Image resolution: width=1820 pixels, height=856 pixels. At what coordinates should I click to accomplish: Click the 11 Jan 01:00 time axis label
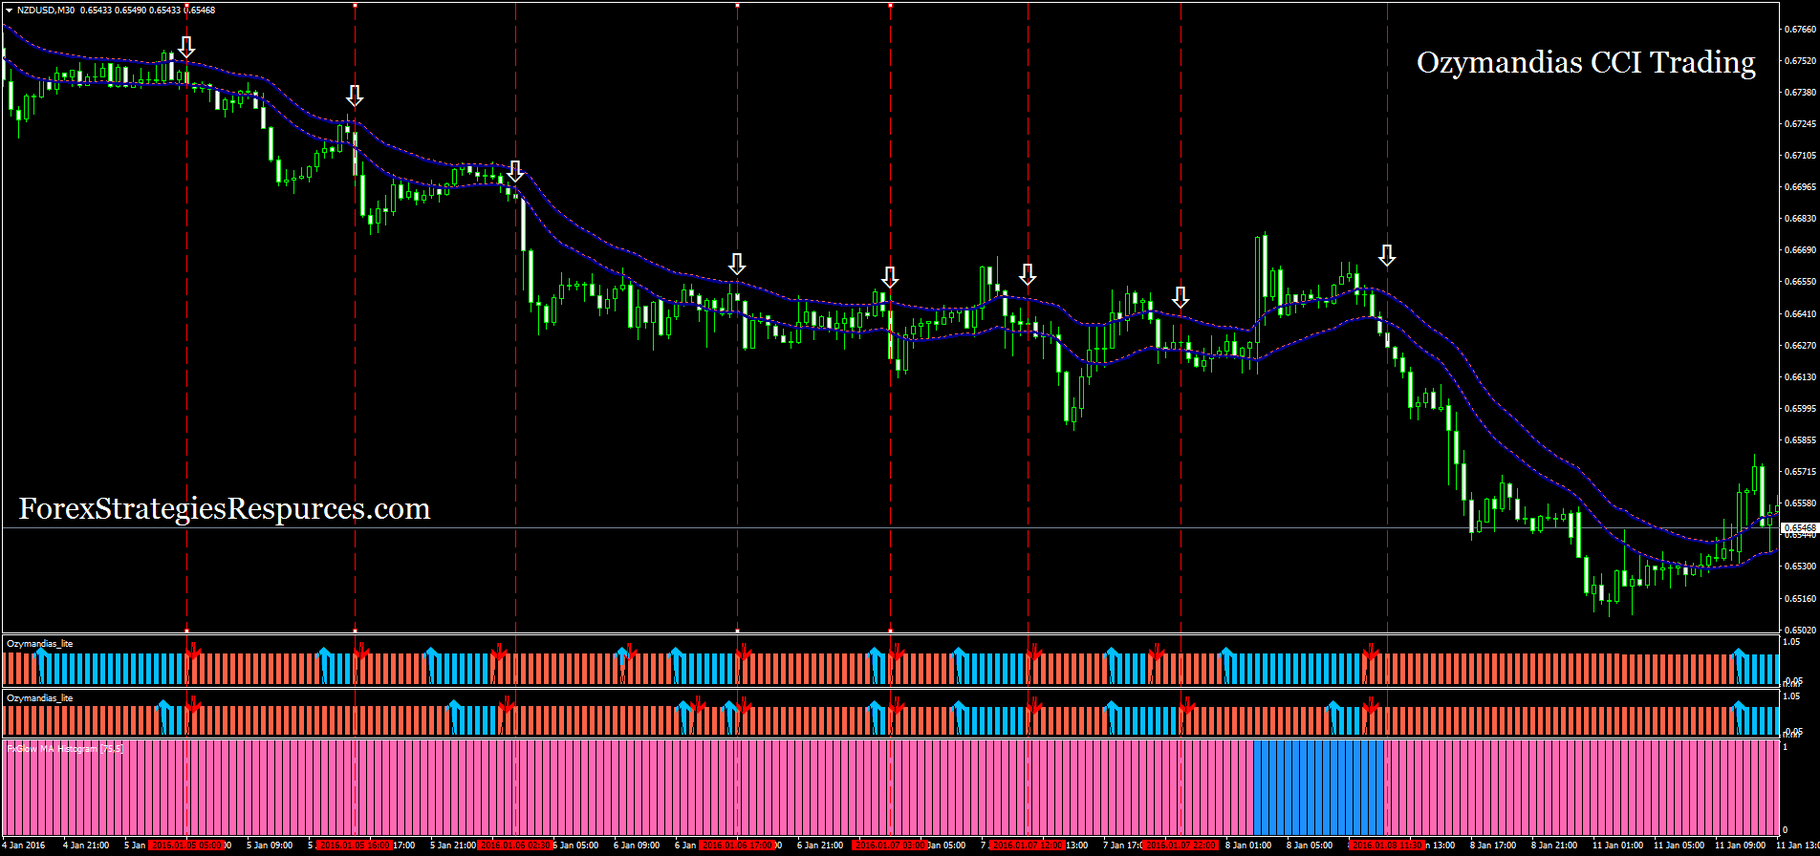tap(1618, 845)
